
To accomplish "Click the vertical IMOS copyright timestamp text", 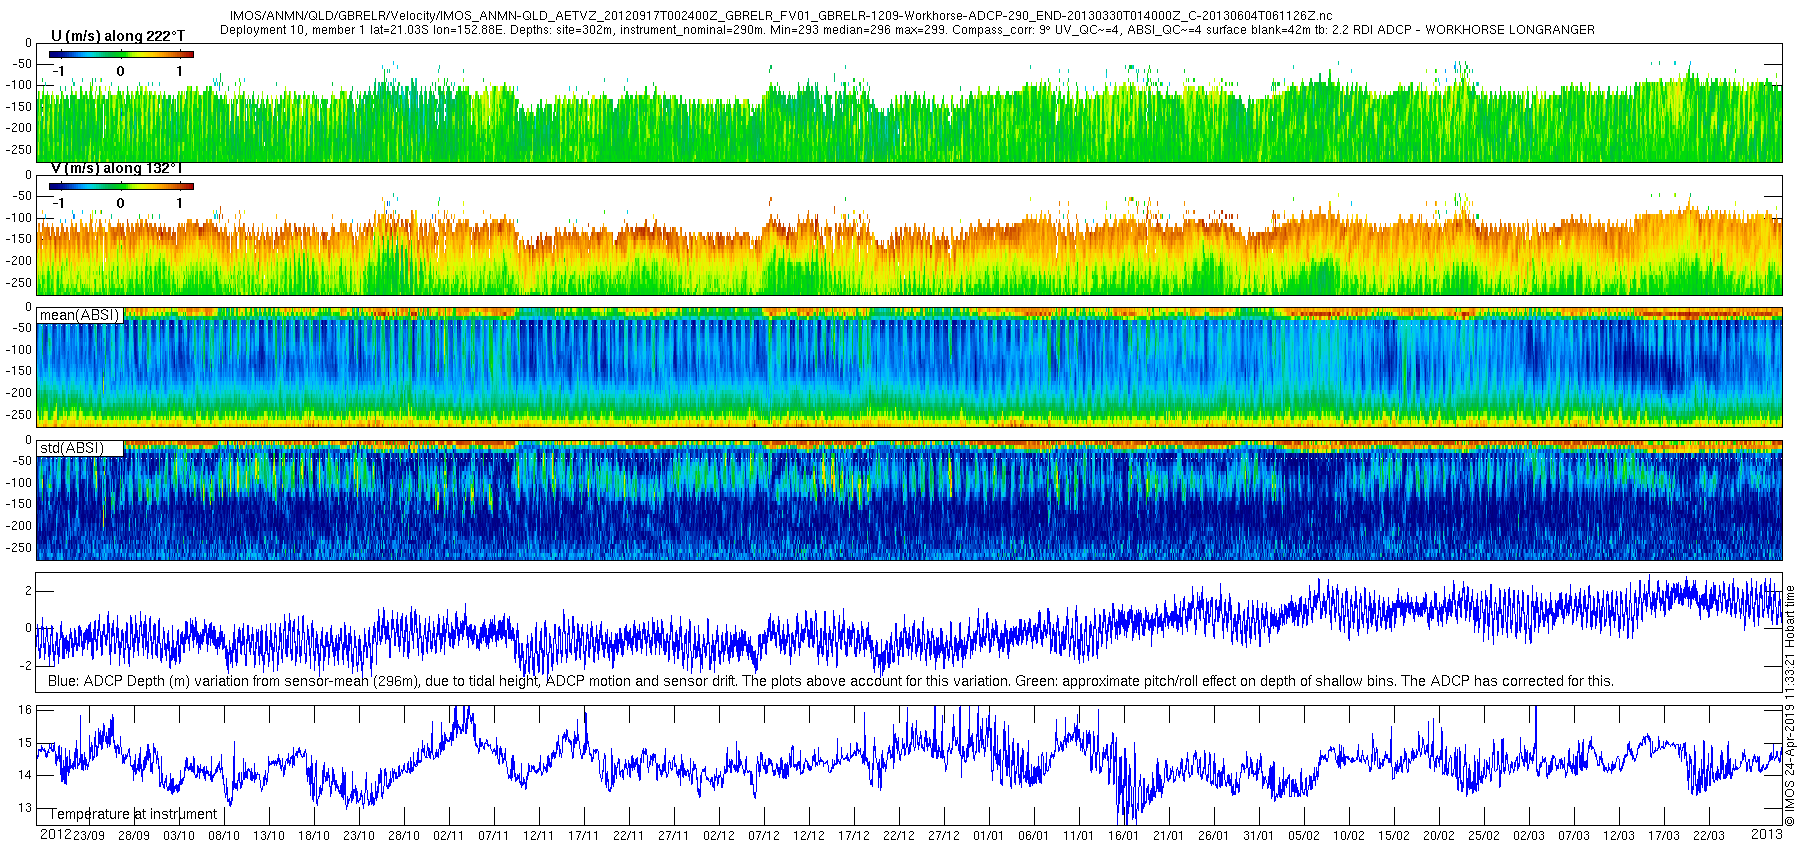I will (x=1791, y=705).
